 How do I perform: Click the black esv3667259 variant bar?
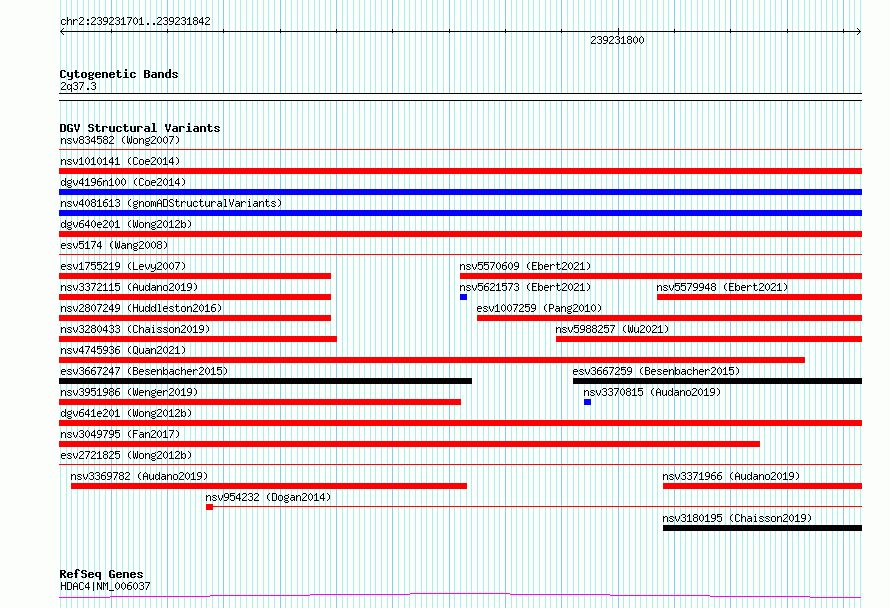click(x=717, y=381)
